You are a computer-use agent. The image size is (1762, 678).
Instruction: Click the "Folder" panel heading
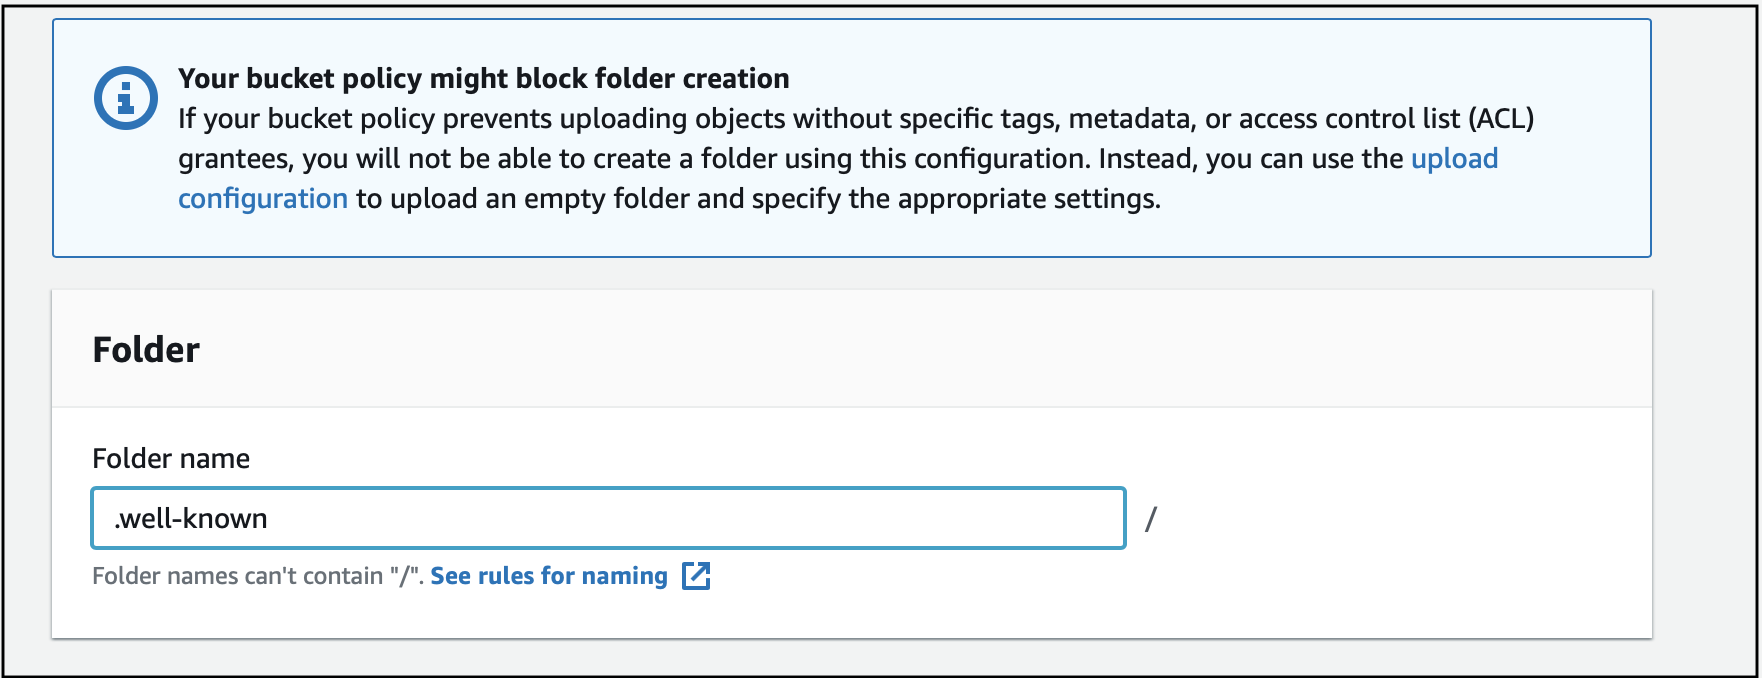[146, 350]
